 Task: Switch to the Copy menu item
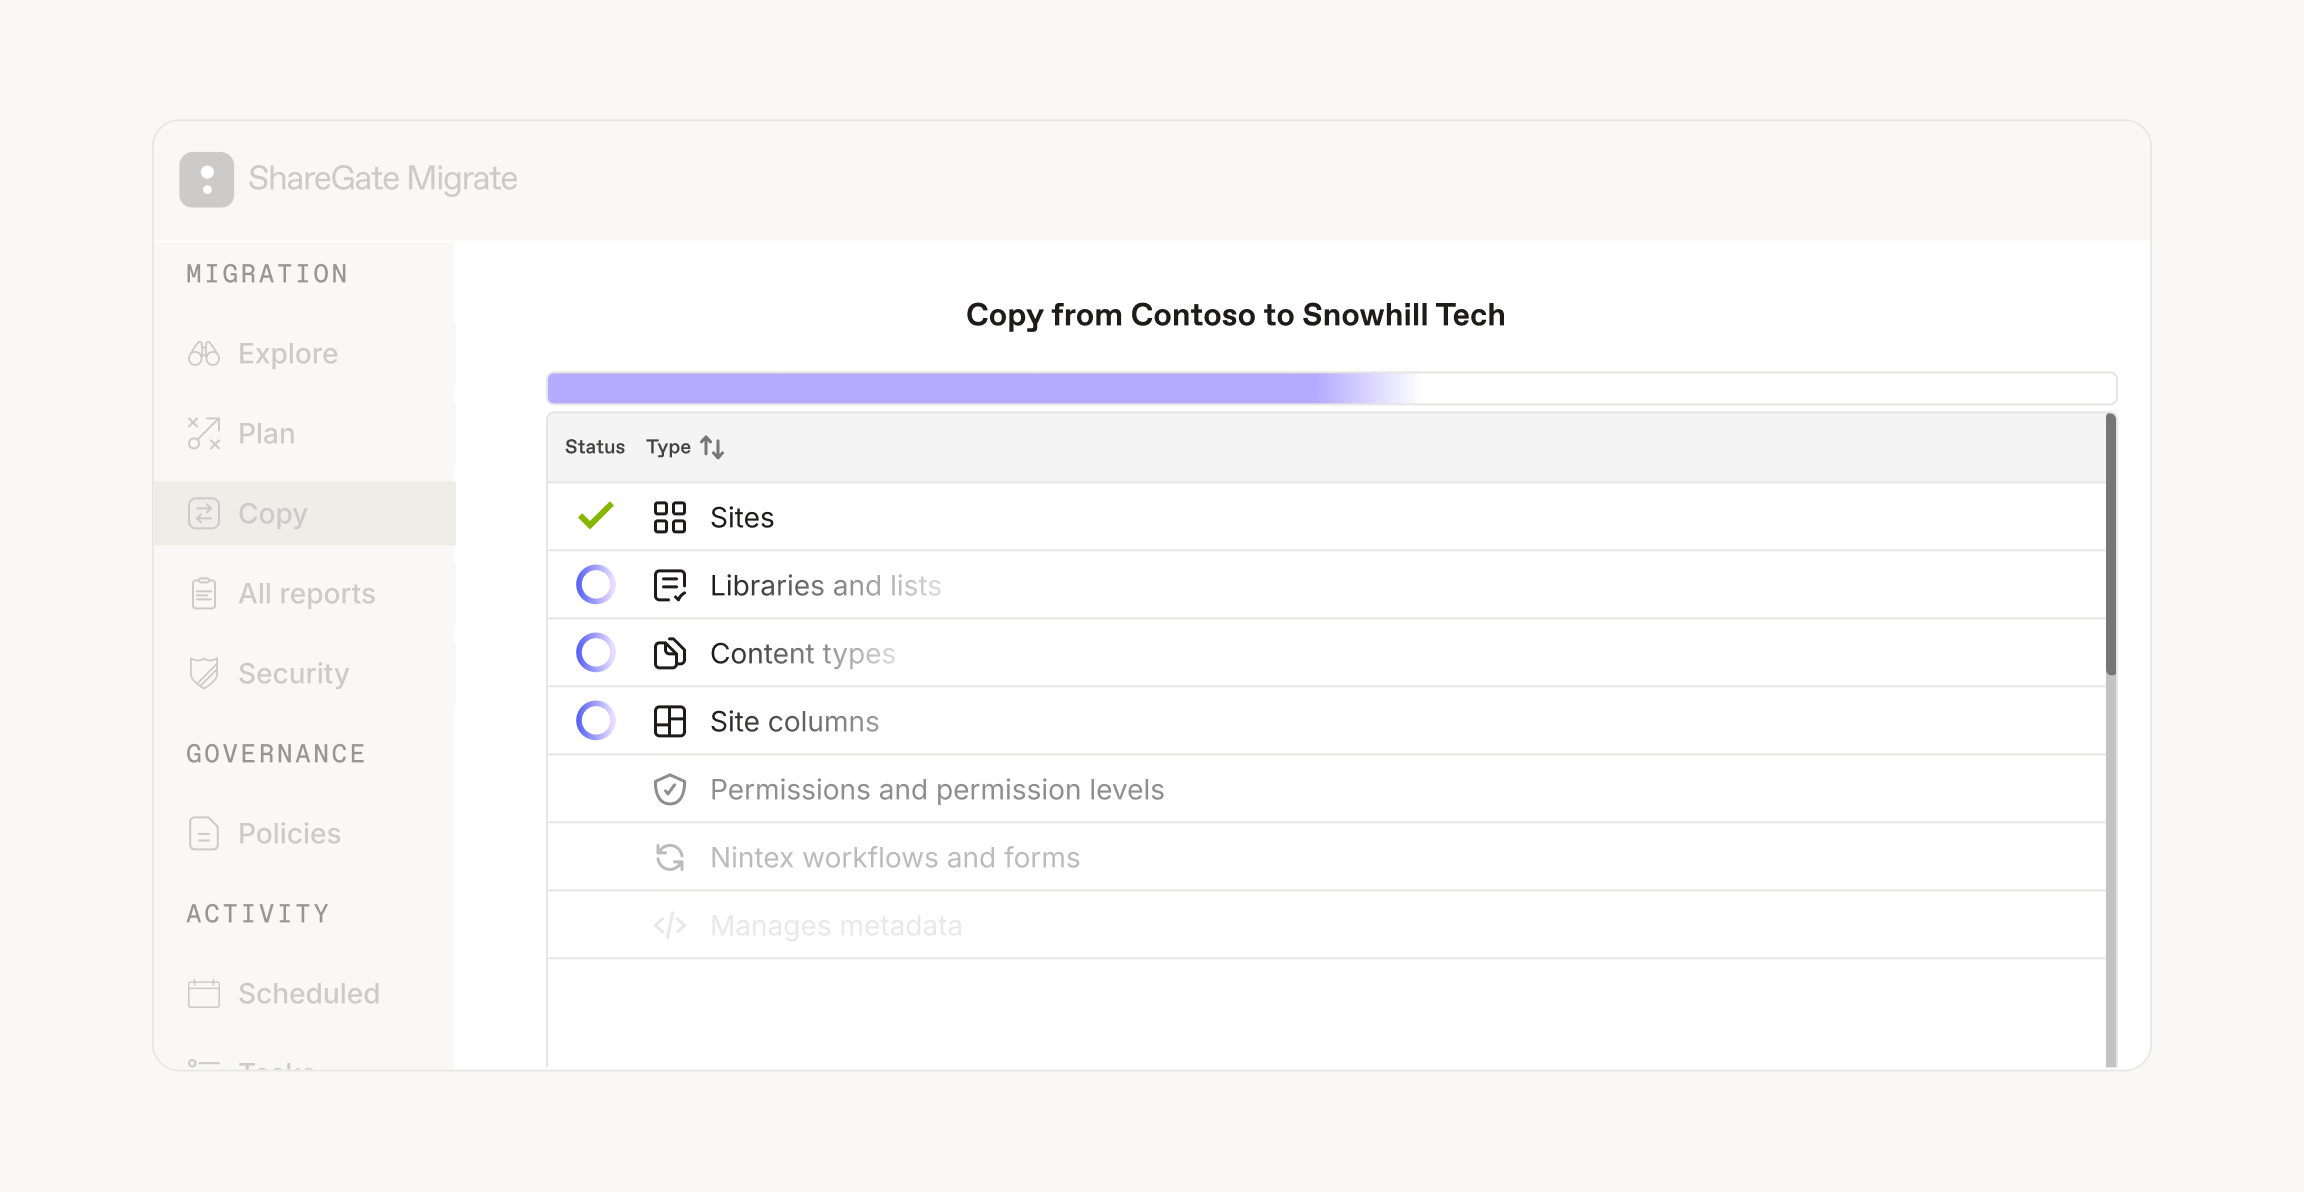coord(305,514)
